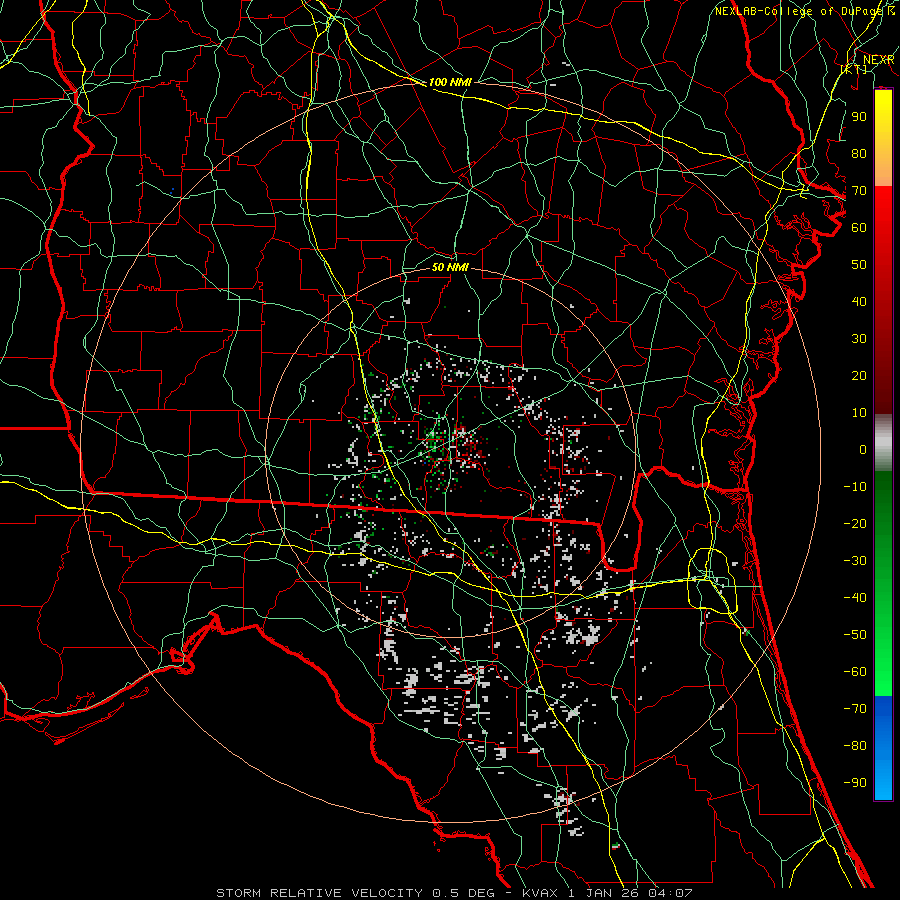The image size is (900, 900).
Task: Click the -30 value on velocity scale
Action: click(x=855, y=561)
